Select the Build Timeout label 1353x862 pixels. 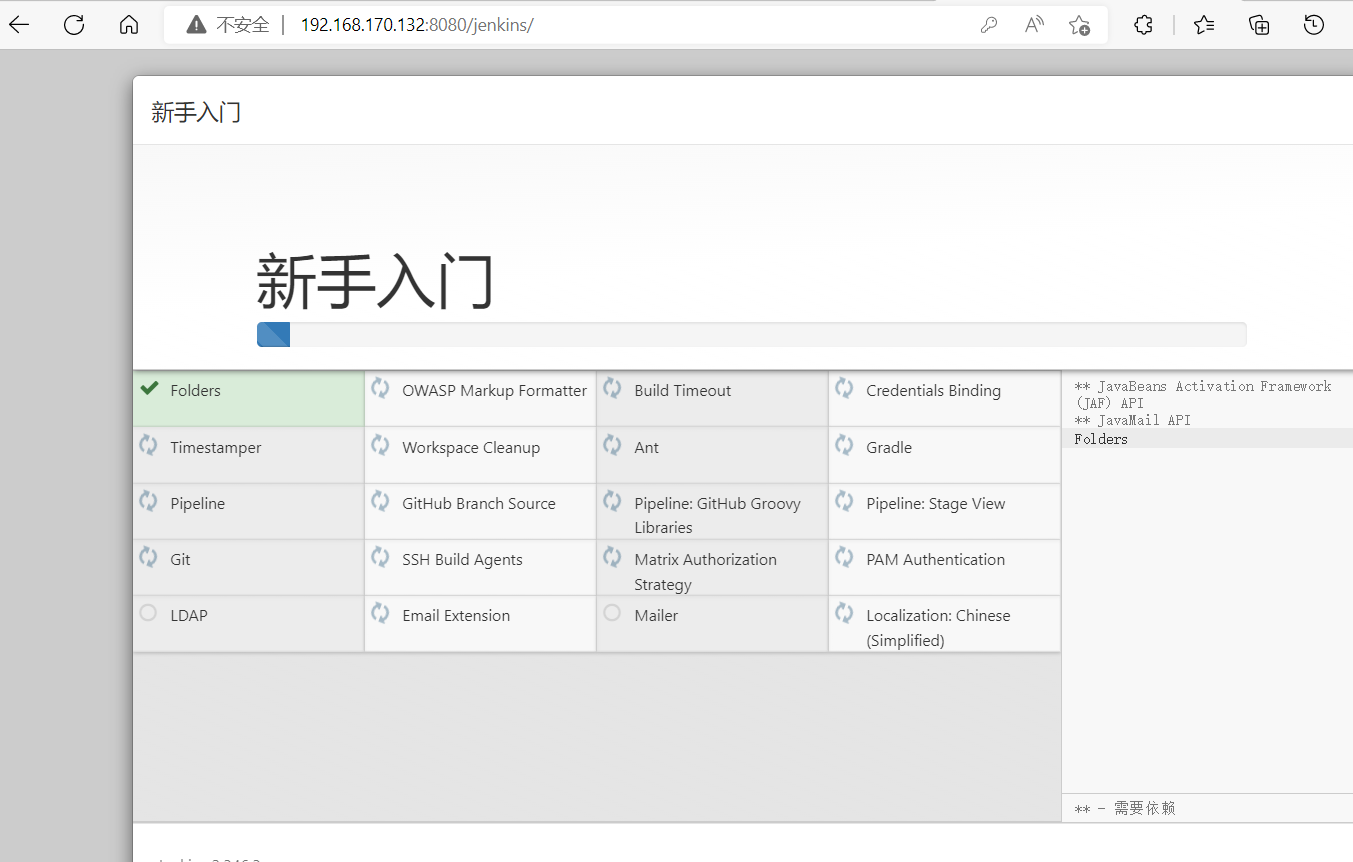pos(683,391)
